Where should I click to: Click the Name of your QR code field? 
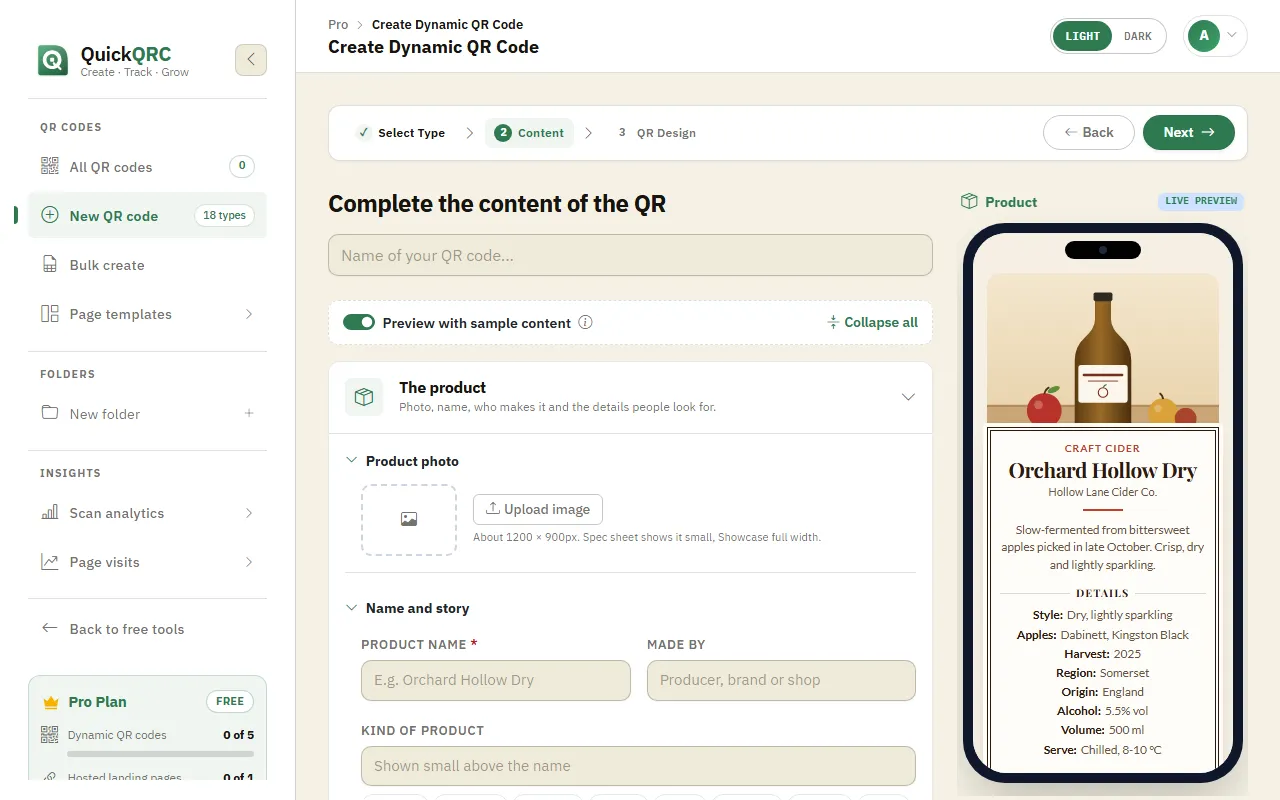tap(630, 255)
